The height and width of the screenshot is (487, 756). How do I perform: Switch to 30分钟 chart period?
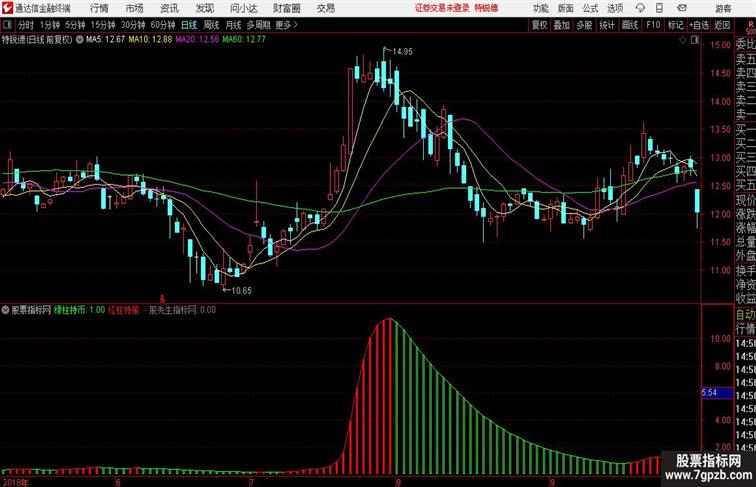coord(133,25)
